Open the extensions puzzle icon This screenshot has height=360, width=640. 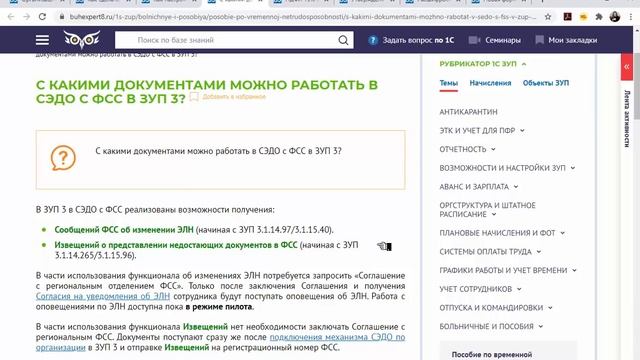tap(599, 17)
